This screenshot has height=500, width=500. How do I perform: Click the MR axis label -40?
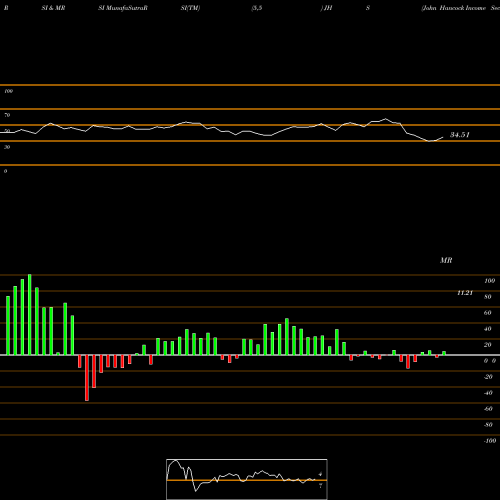(488, 393)
